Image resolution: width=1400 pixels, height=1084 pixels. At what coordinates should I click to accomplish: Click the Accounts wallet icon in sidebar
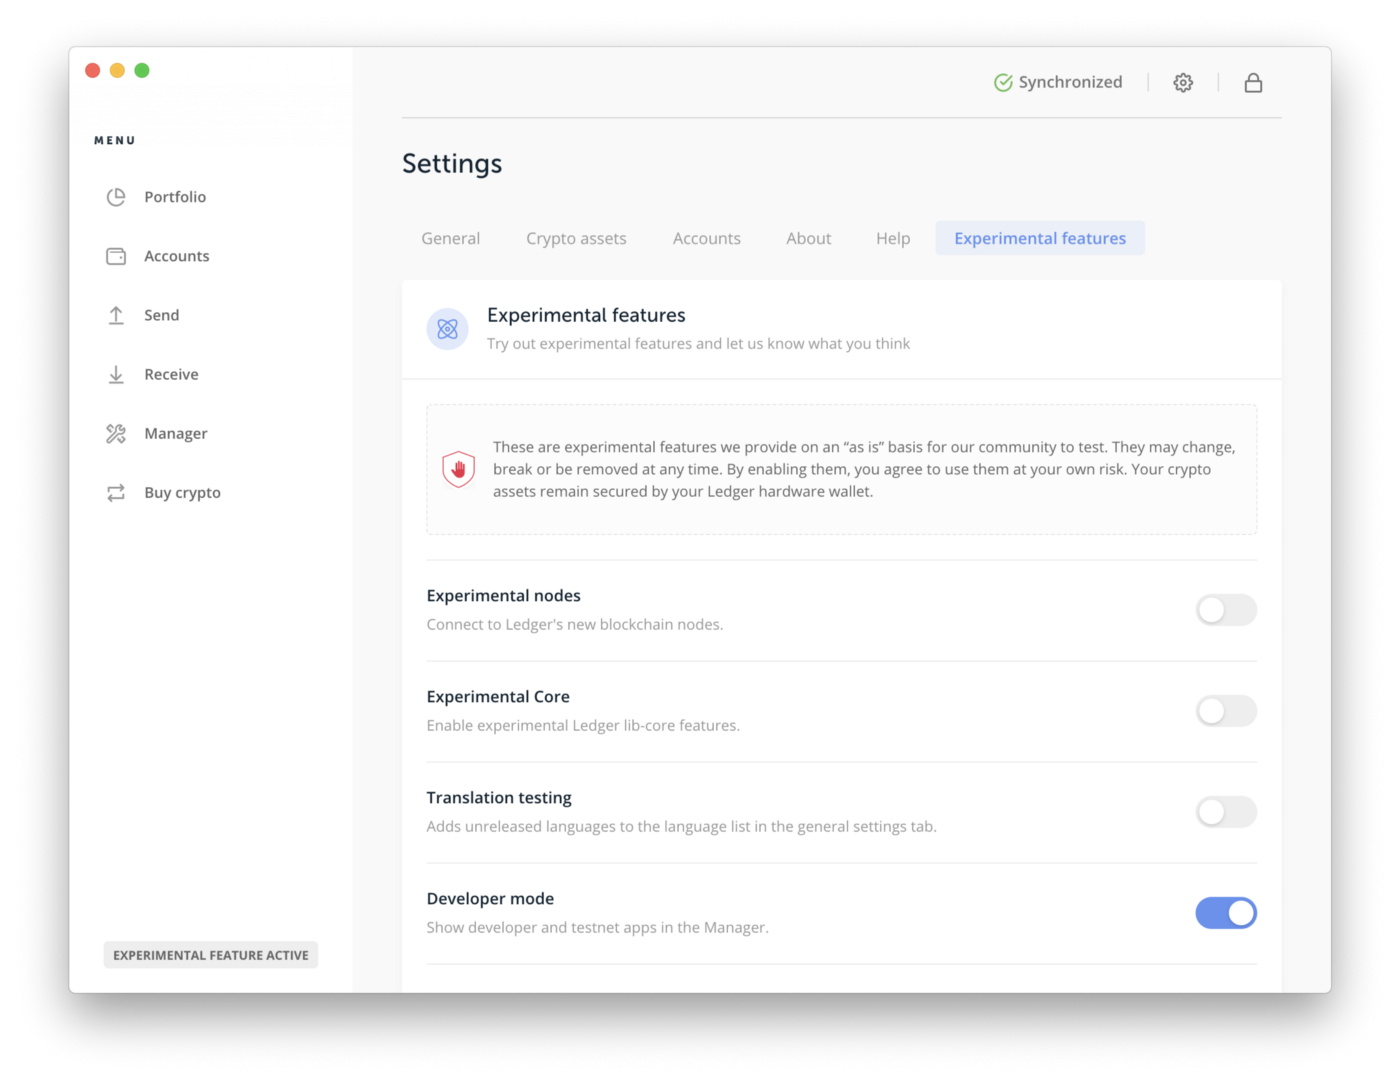pyautogui.click(x=116, y=256)
